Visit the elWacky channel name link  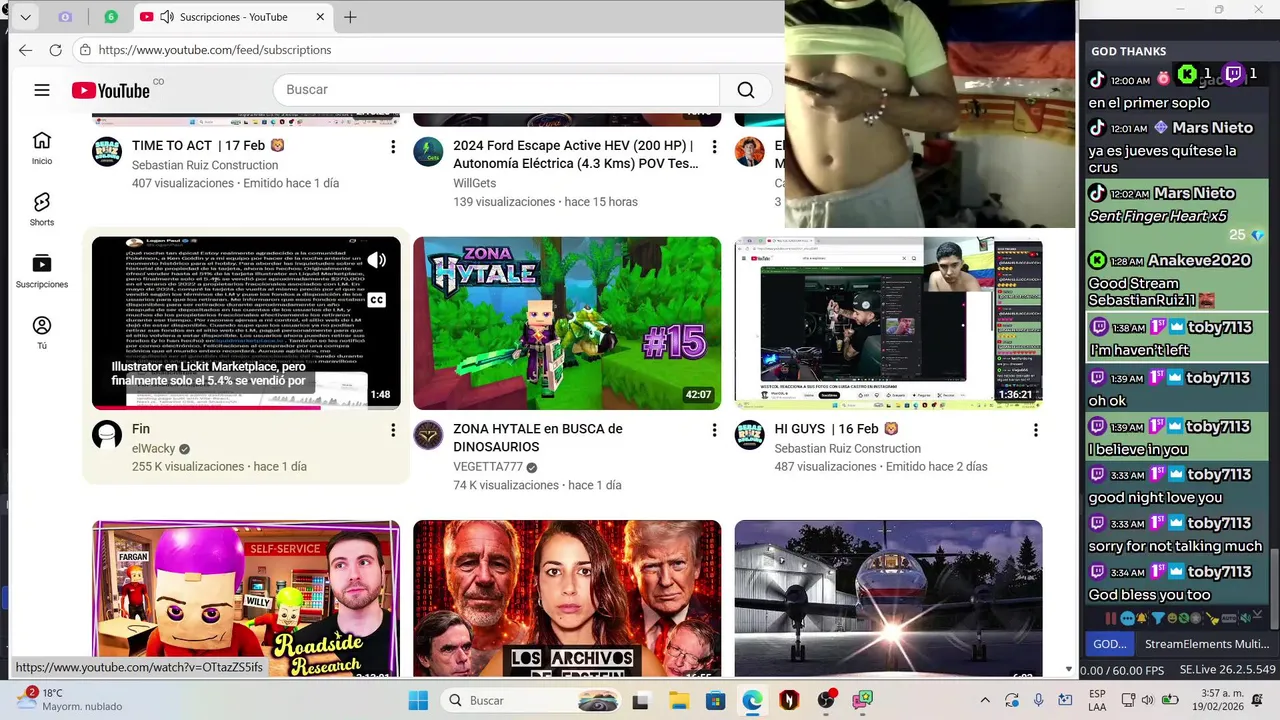point(153,448)
